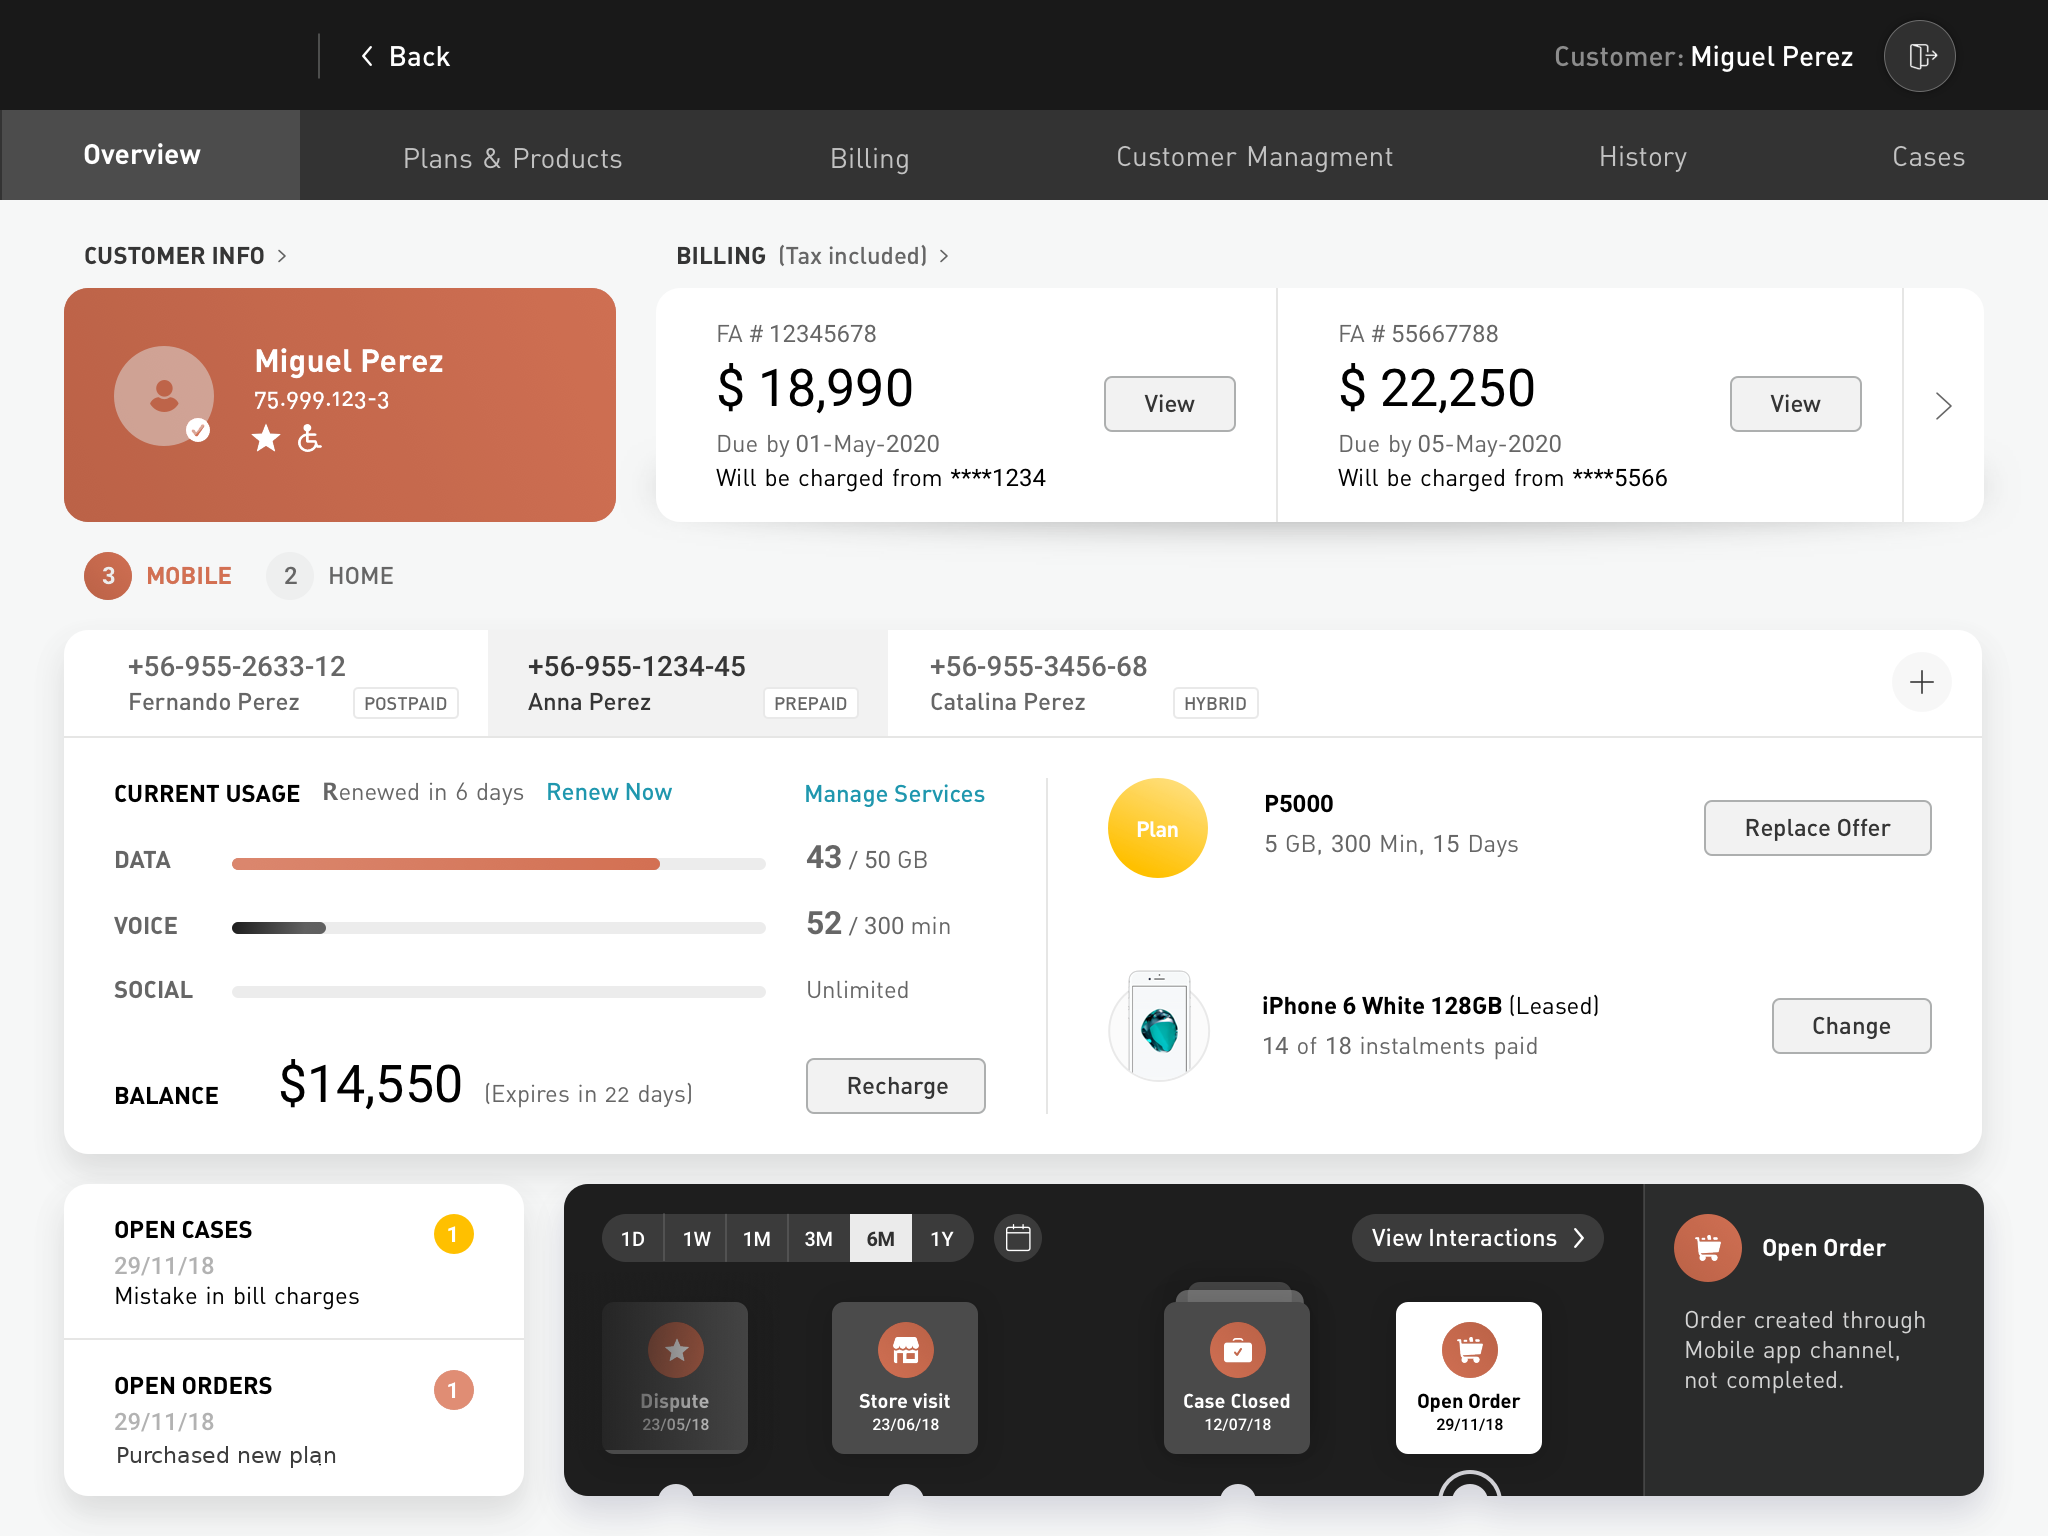Click the yellow Plan badge

point(1157,828)
